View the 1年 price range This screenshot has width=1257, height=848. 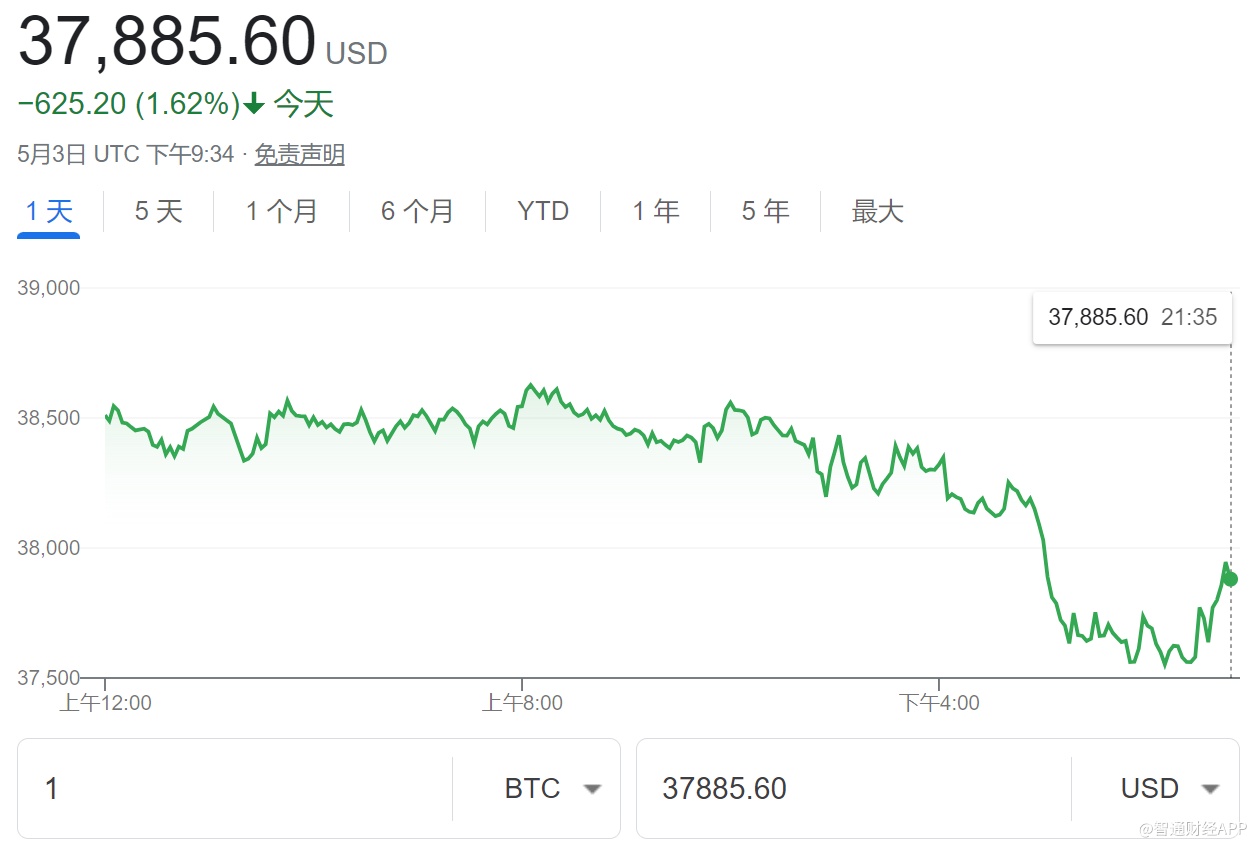point(655,211)
